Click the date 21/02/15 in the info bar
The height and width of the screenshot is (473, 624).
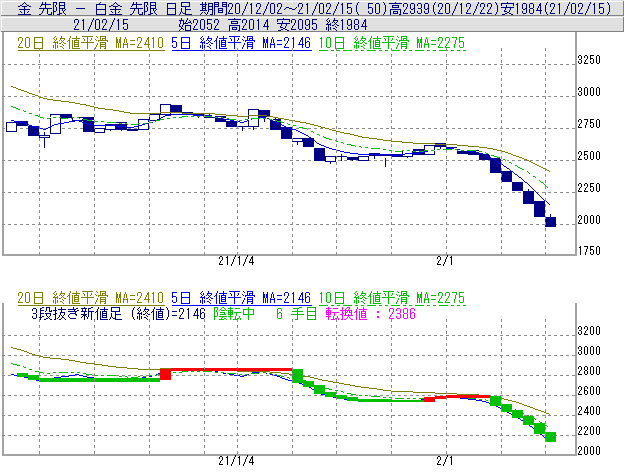pyautogui.click(x=101, y=25)
